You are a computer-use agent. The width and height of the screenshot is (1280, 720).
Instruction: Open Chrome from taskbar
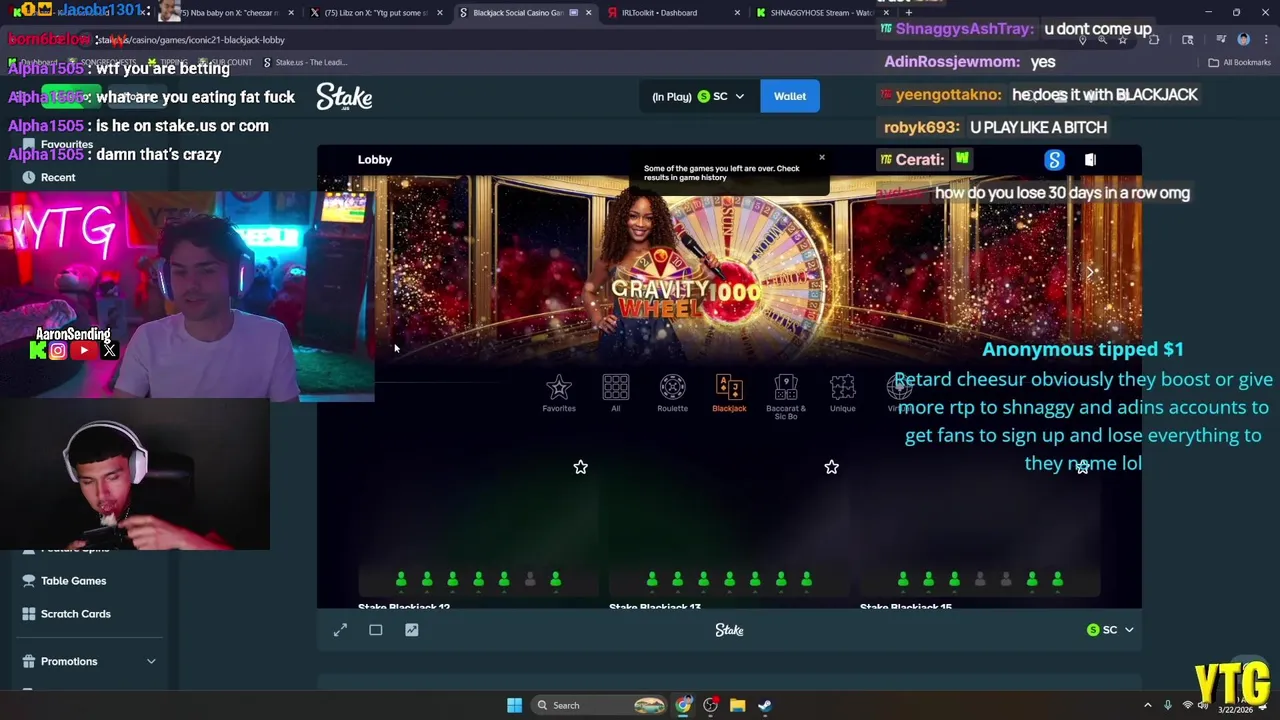pyautogui.click(x=683, y=705)
